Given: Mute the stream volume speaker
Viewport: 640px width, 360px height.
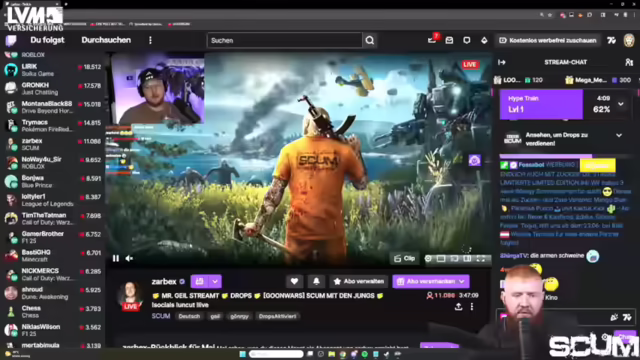Looking at the screenshot, I should (129, 258).
